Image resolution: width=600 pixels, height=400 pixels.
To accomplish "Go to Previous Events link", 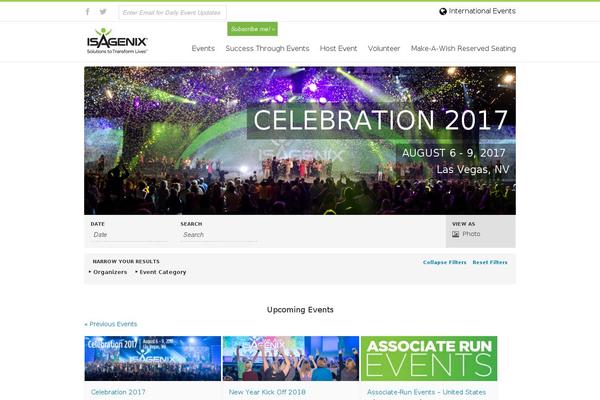I will click(111, 324).
